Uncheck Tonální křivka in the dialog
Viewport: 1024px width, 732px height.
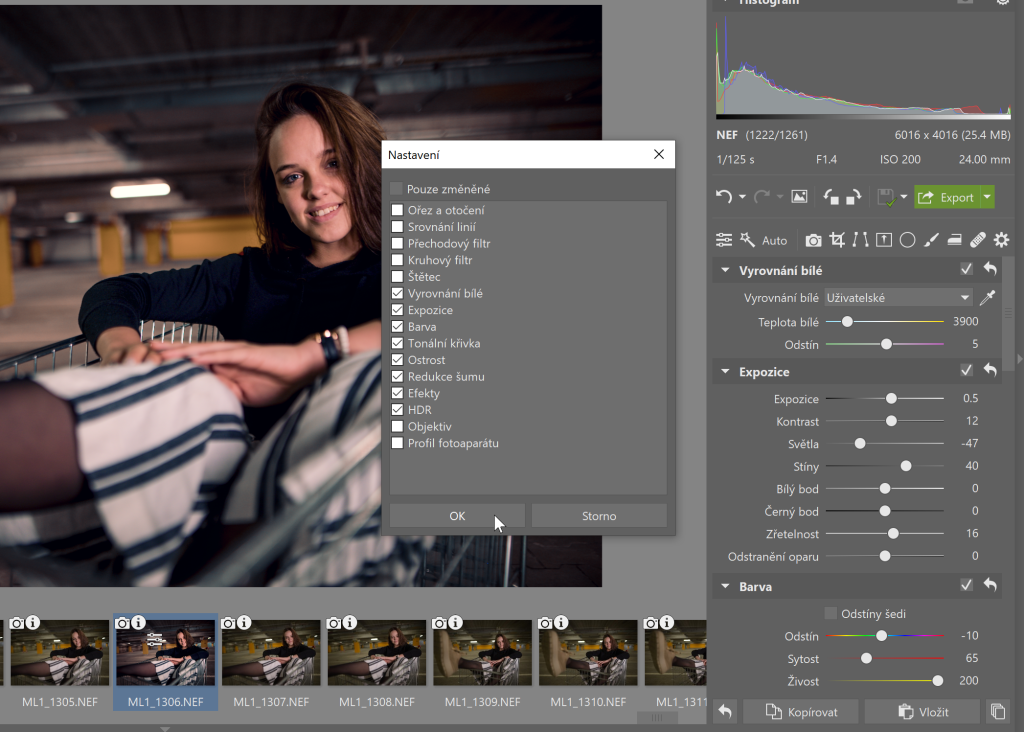pyautogui.click(x=397, y=343)
